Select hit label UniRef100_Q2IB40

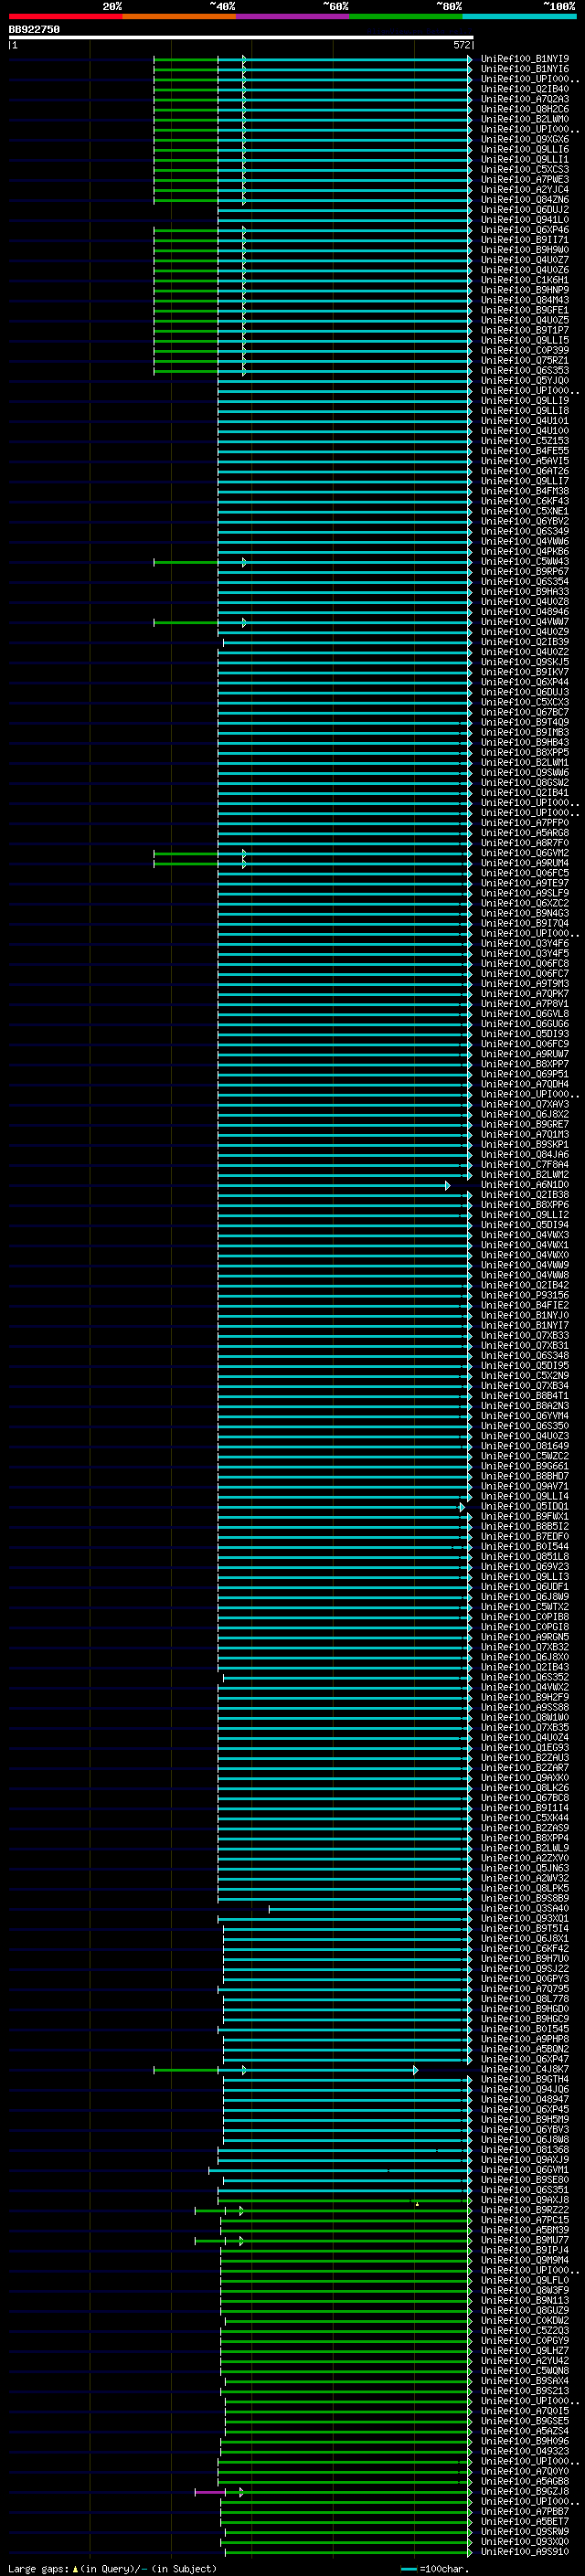(525, 89)
